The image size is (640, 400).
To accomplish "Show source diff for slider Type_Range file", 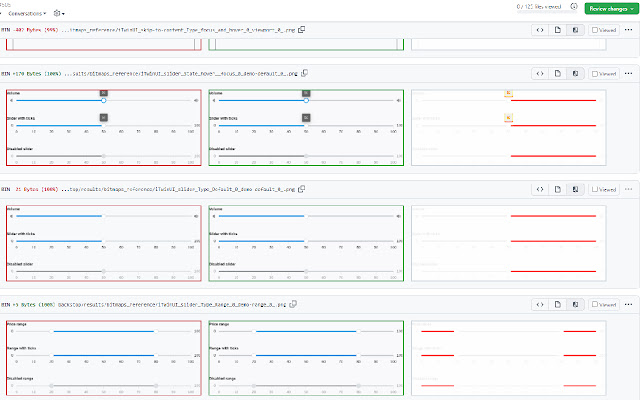I will click(540, 304).
